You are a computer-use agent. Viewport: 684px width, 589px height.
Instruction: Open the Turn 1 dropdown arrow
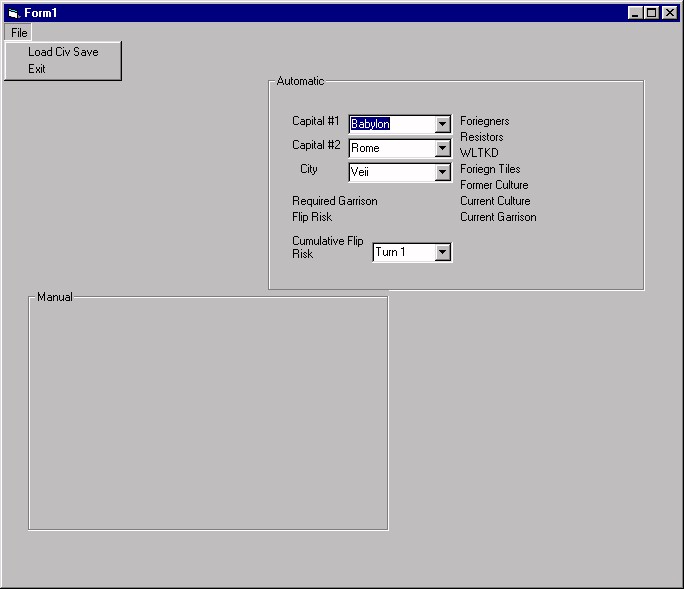pos(442,252)
